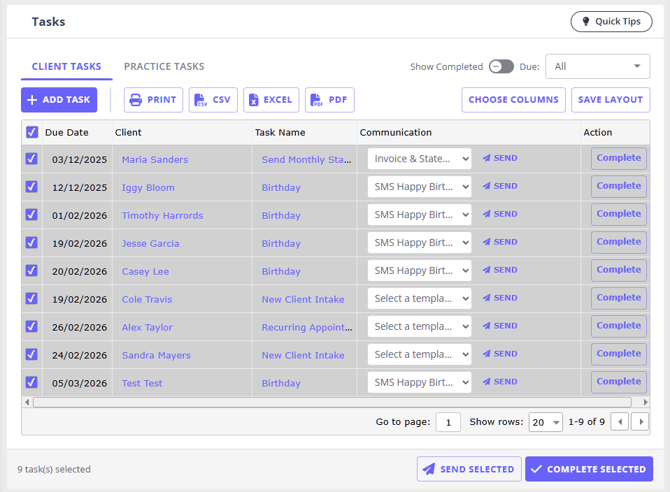Select the Client Tasks tab
670x492 pixels.
66,67
